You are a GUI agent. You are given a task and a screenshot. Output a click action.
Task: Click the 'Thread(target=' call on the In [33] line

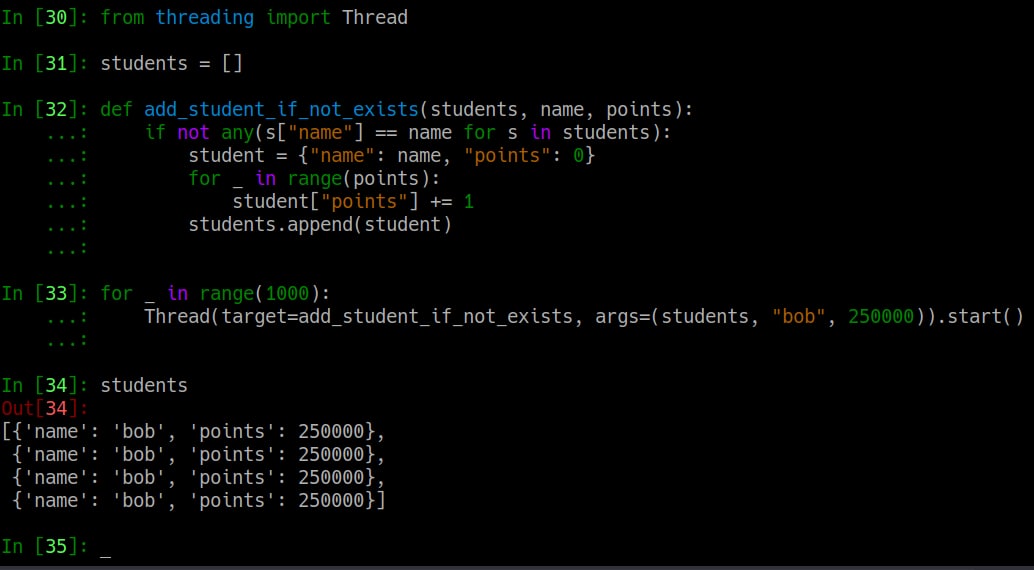tap(221, 317)
